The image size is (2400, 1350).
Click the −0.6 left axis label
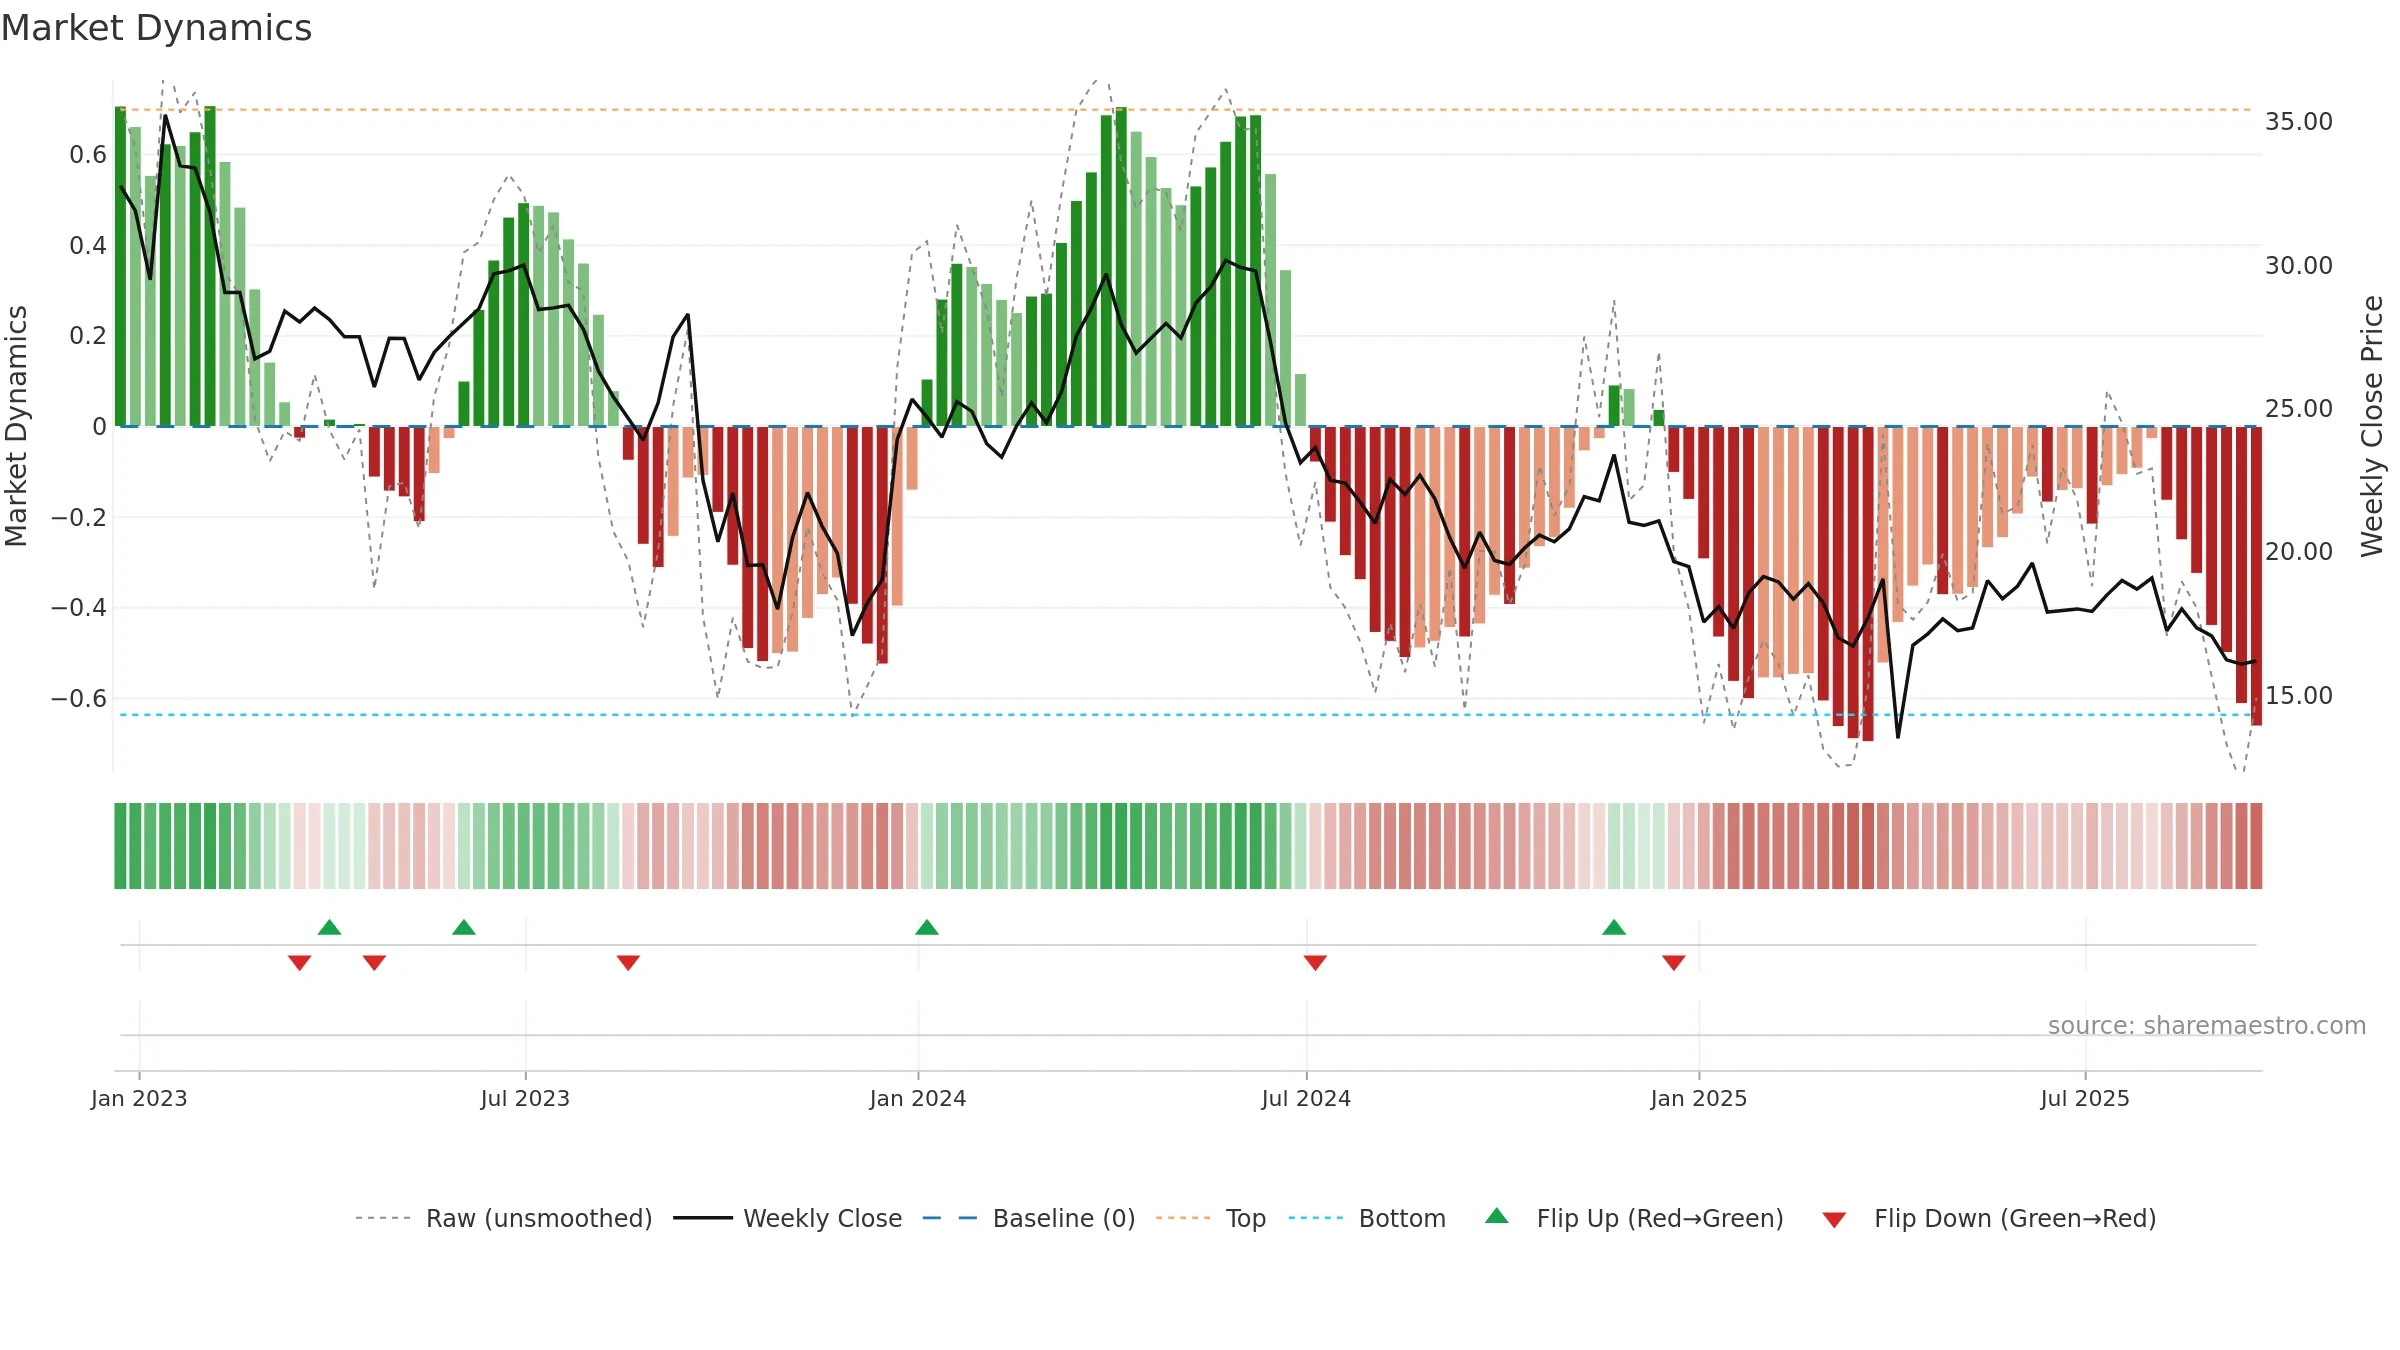(79, 698)
